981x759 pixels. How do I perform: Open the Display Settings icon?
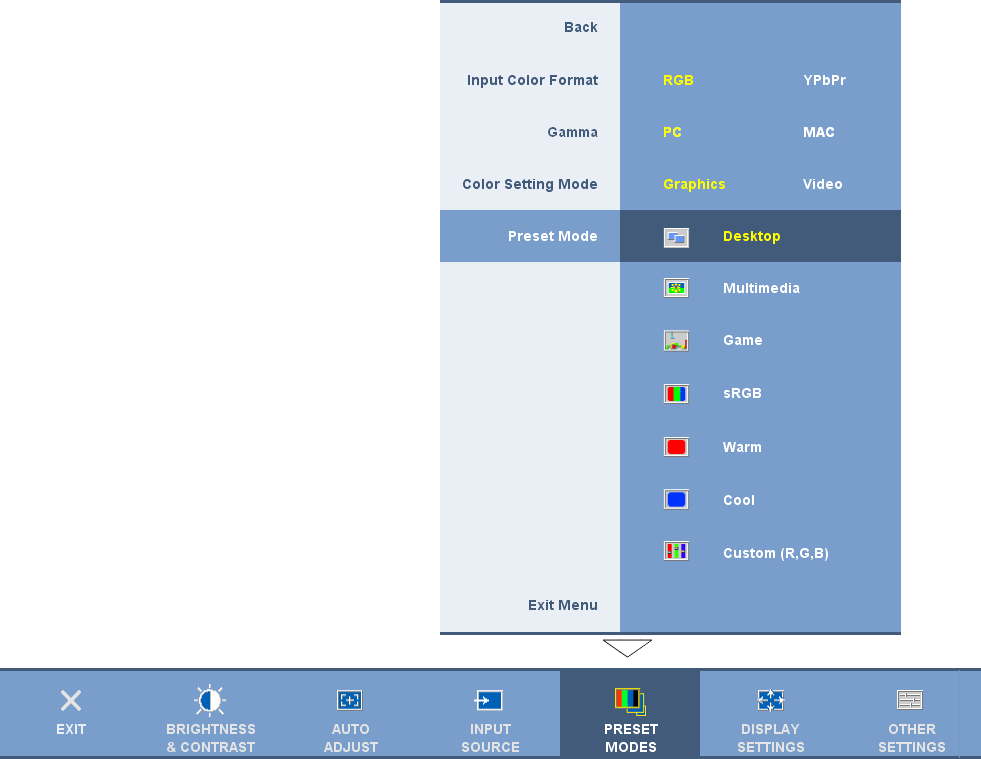[x=770, y=700]
